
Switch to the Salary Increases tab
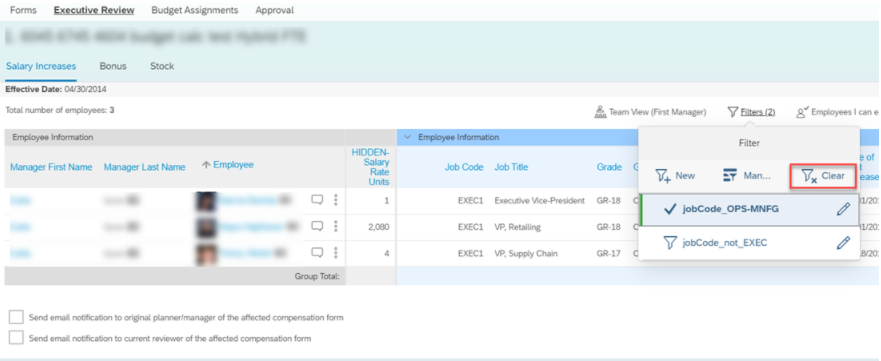[41, 66]
